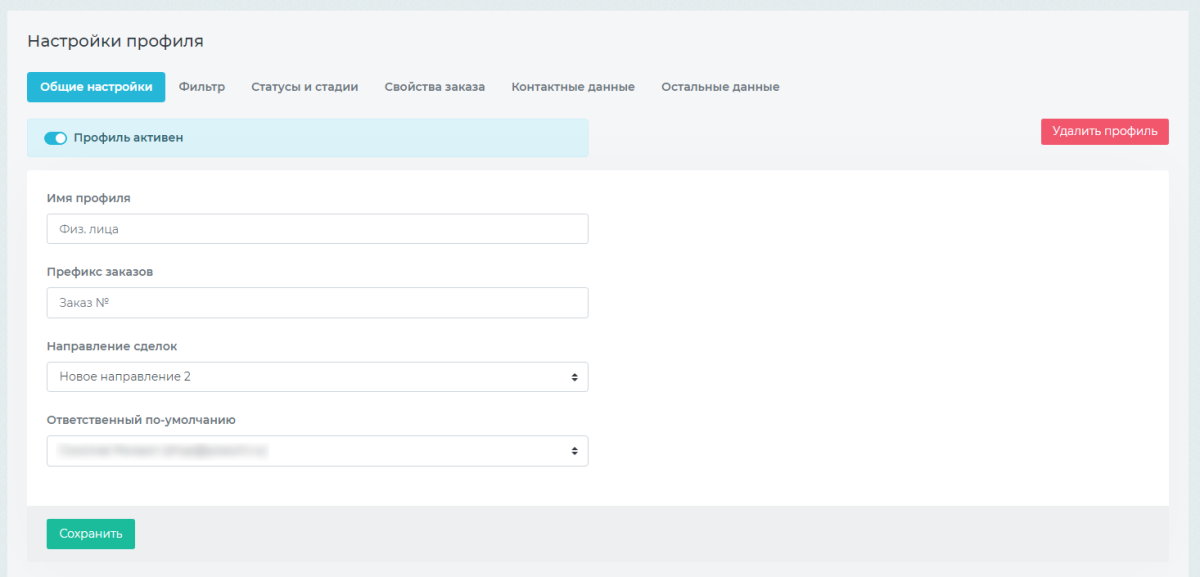This screenshot has width=1200, height=577.
Task: Toggle the Профиль активен switch
Action: [x=55, y=138]
